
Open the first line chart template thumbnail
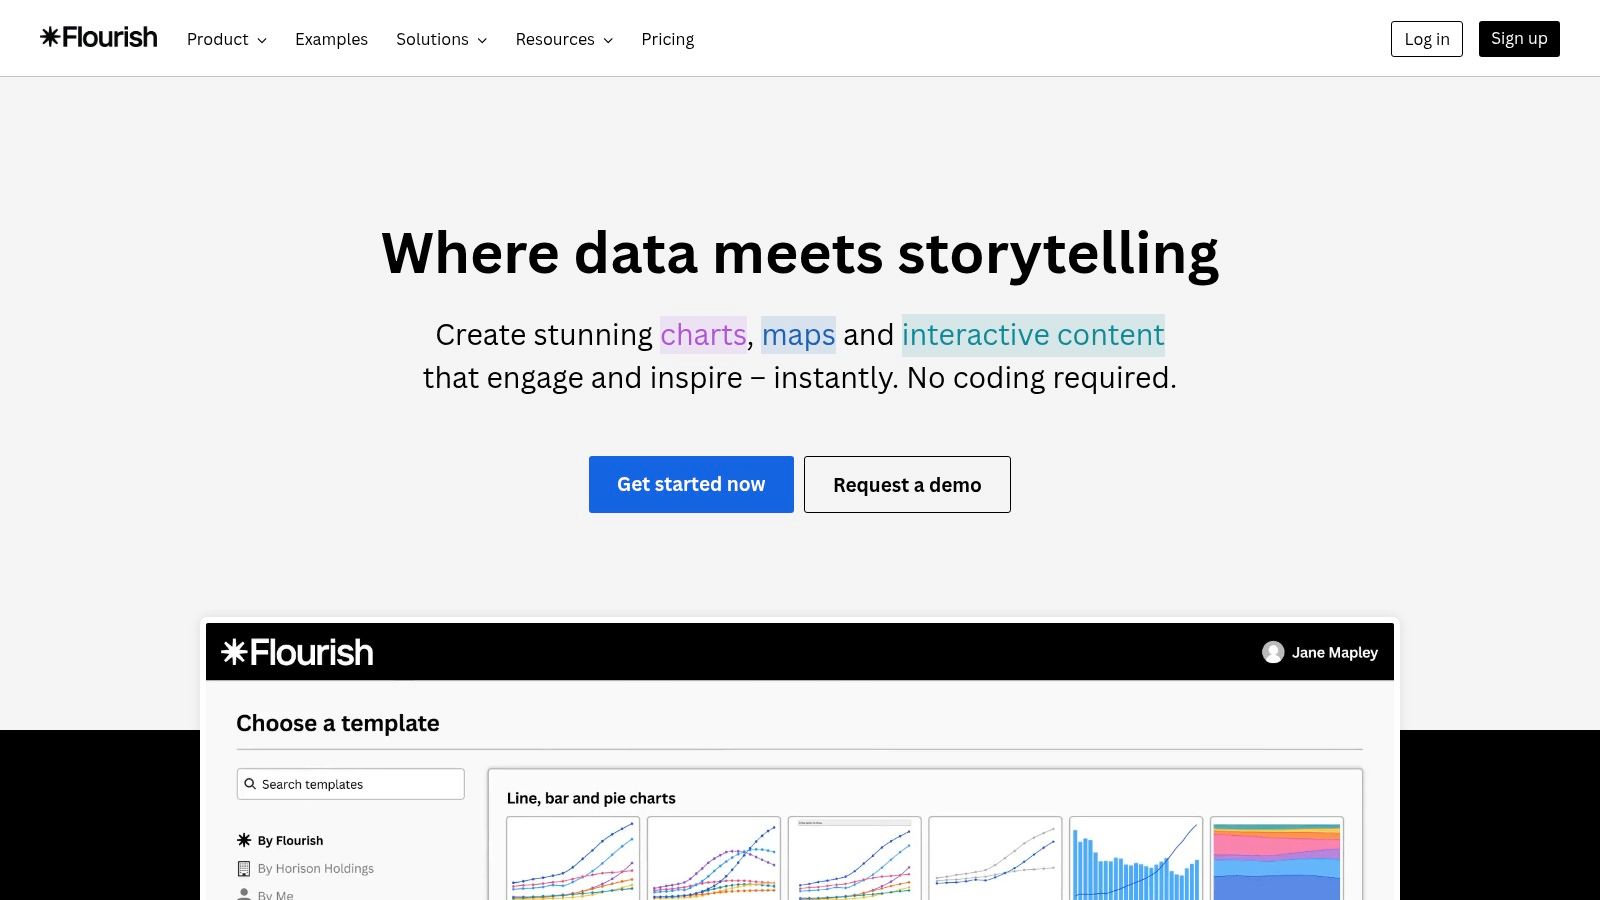[573, 858]
